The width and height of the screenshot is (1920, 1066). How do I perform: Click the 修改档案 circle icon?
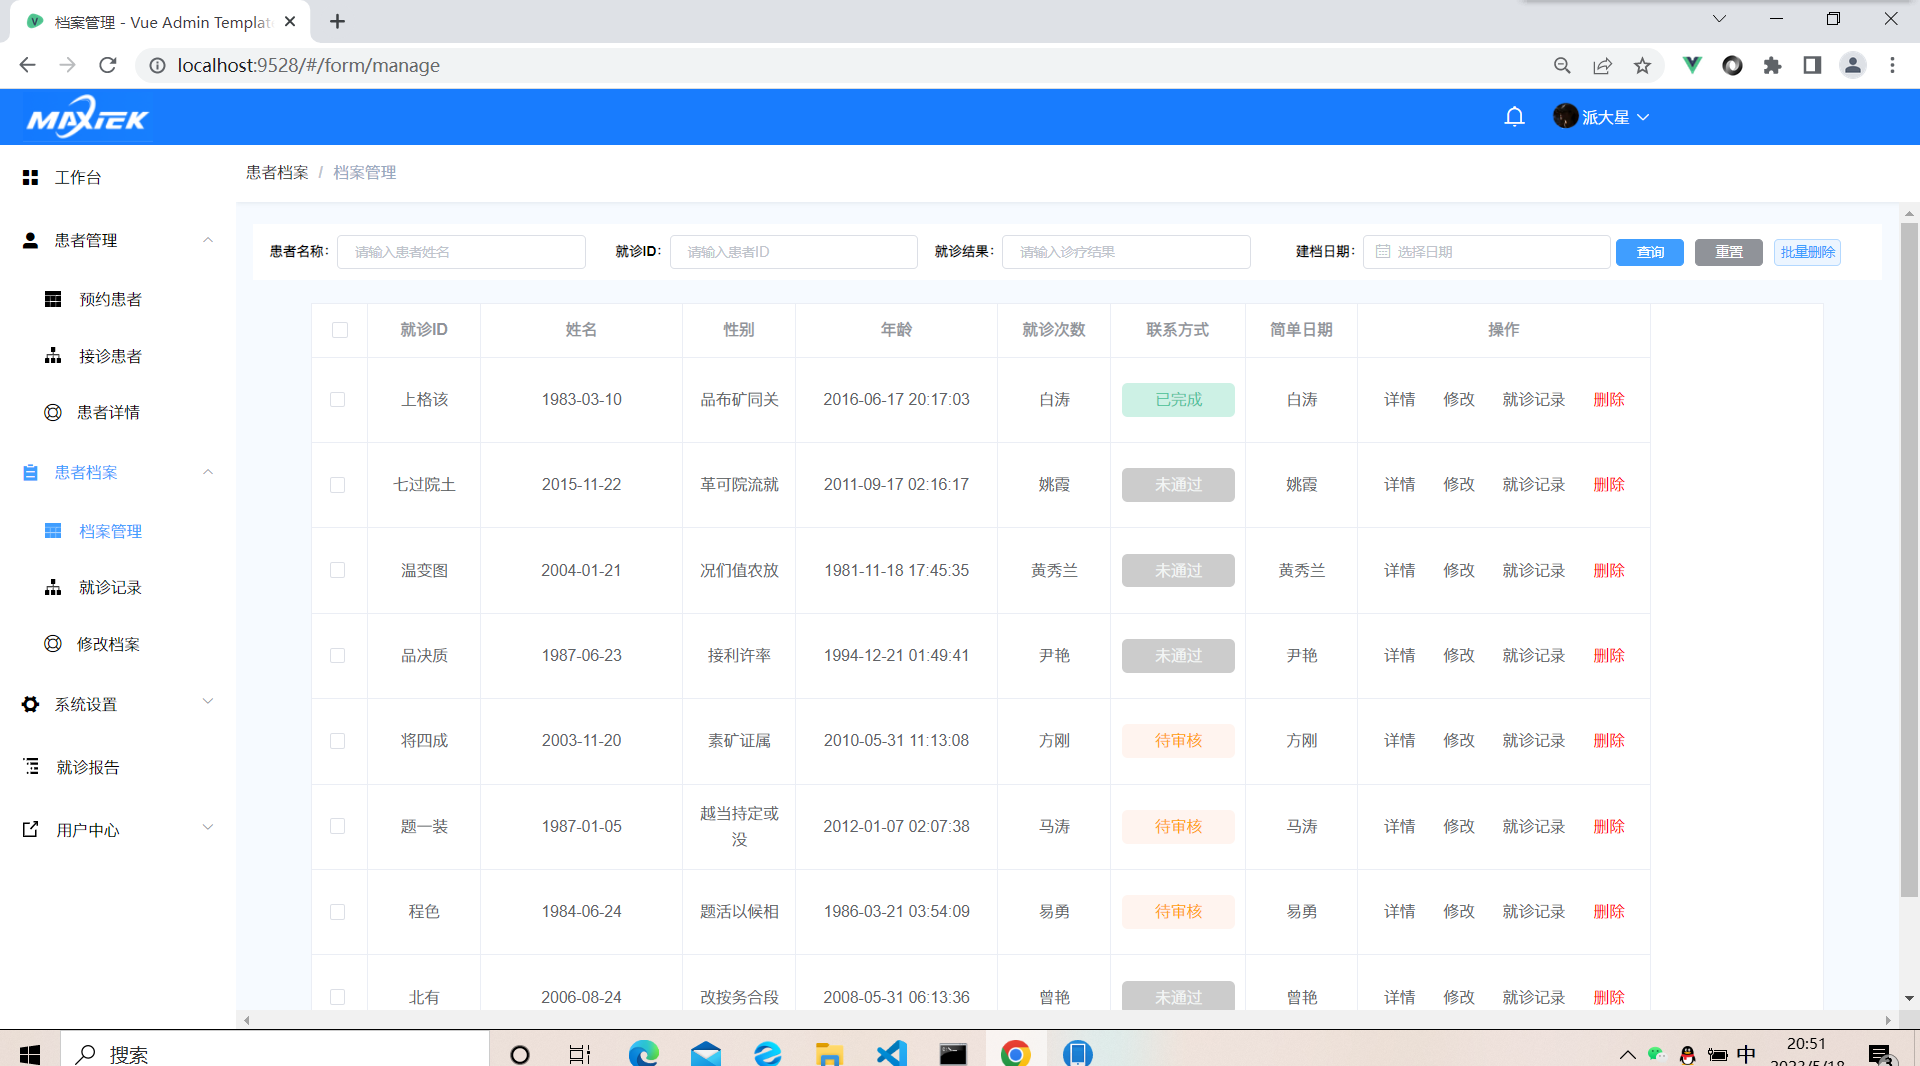tap(53, 644)
